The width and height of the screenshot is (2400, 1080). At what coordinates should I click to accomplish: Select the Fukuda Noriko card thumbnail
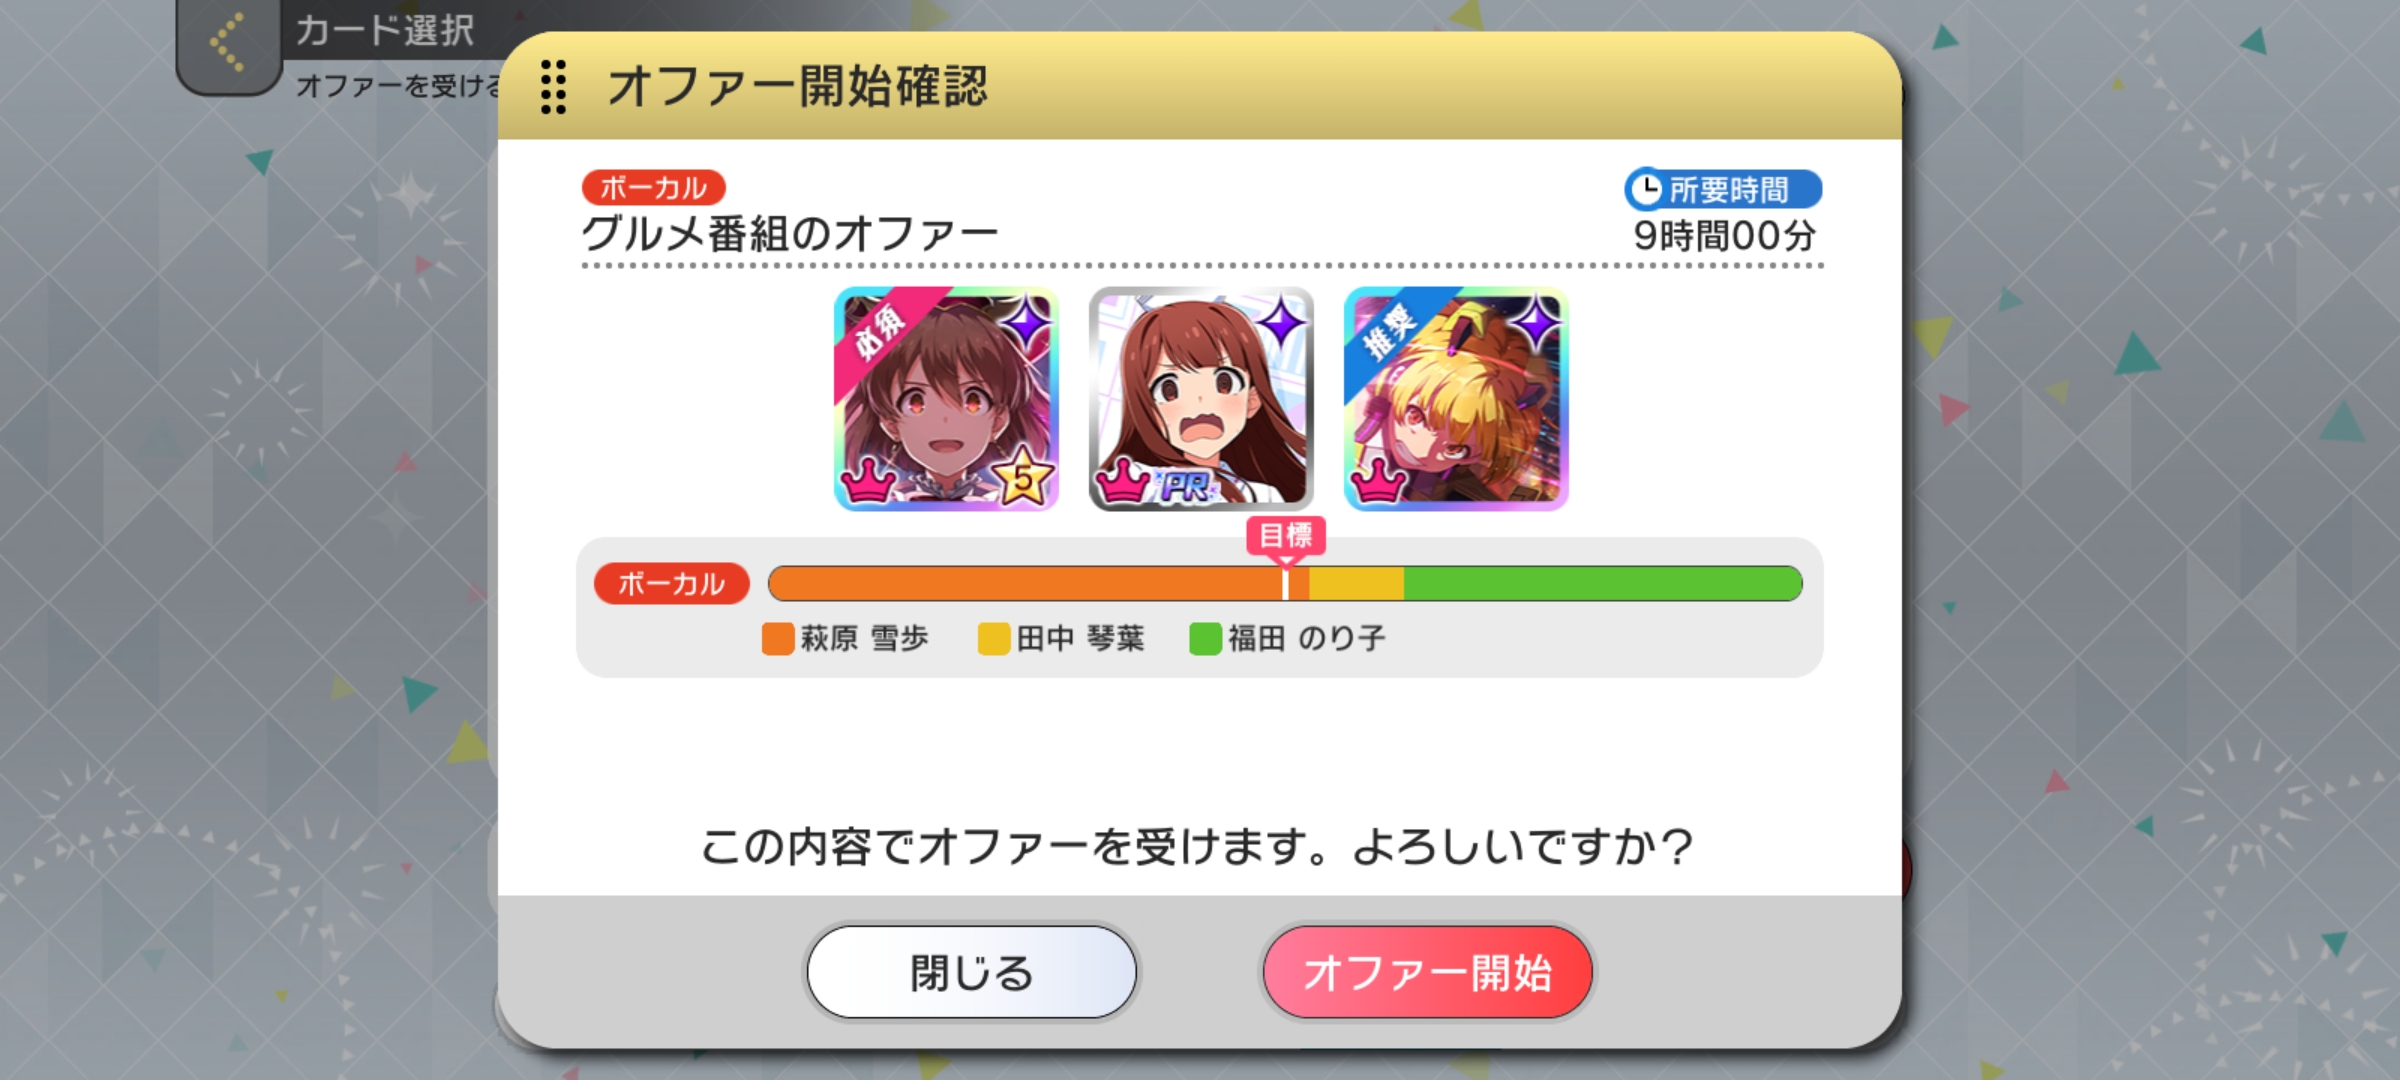point(1456,399)
